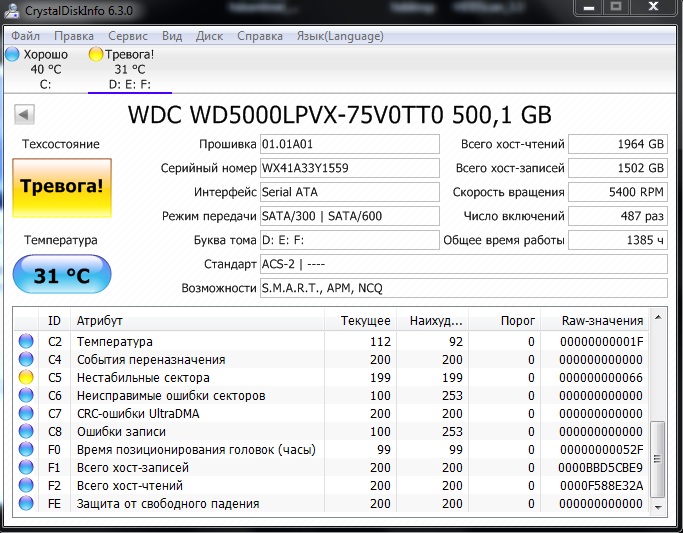Open the Язык(Language) menu
Screen dimensions: 683x533
340,36
